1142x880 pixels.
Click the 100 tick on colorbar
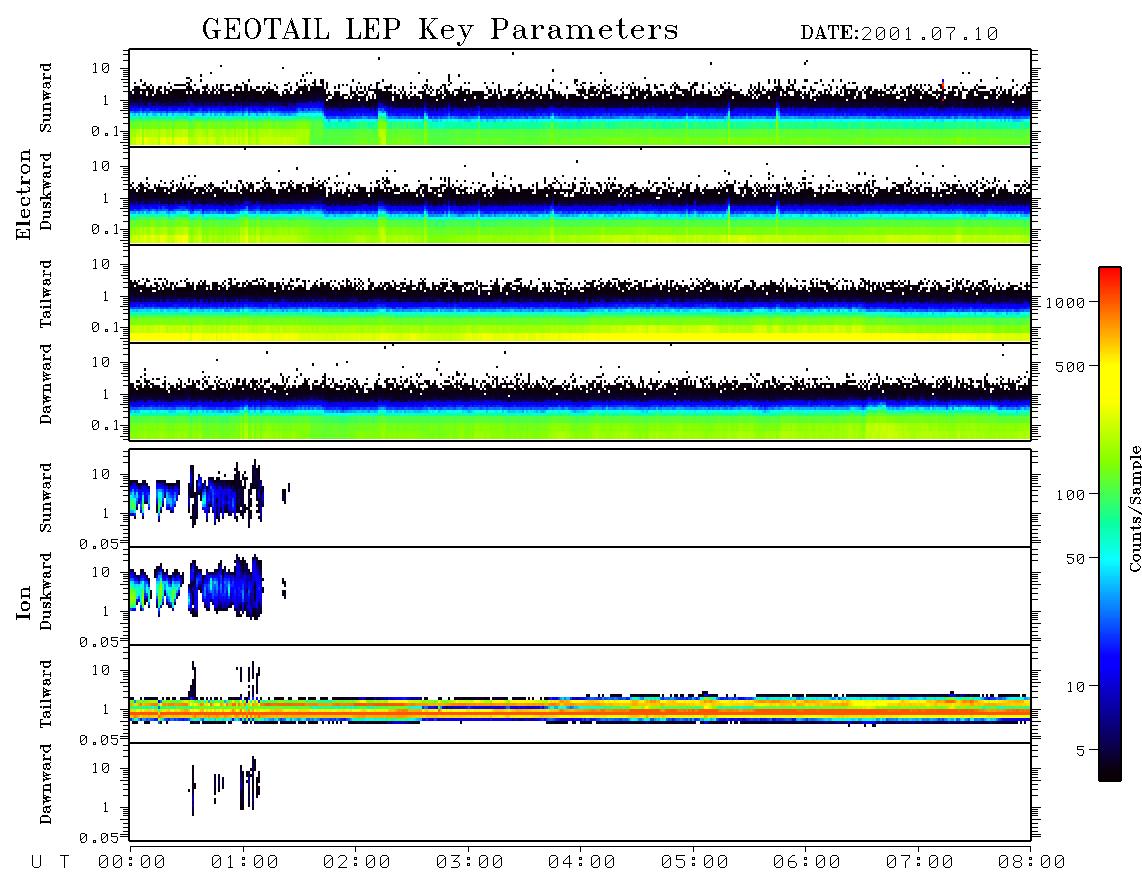tap(1070, 495)
